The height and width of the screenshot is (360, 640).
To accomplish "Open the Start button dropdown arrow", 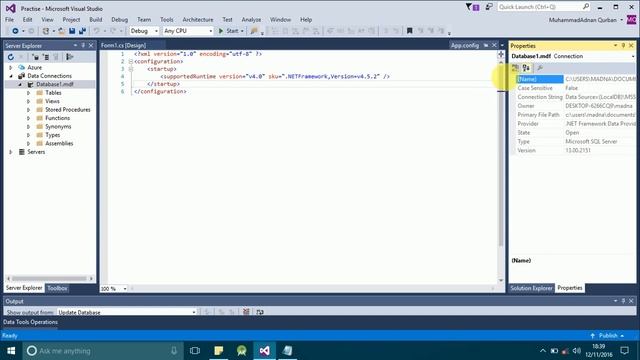I will (x=242, y=31).
